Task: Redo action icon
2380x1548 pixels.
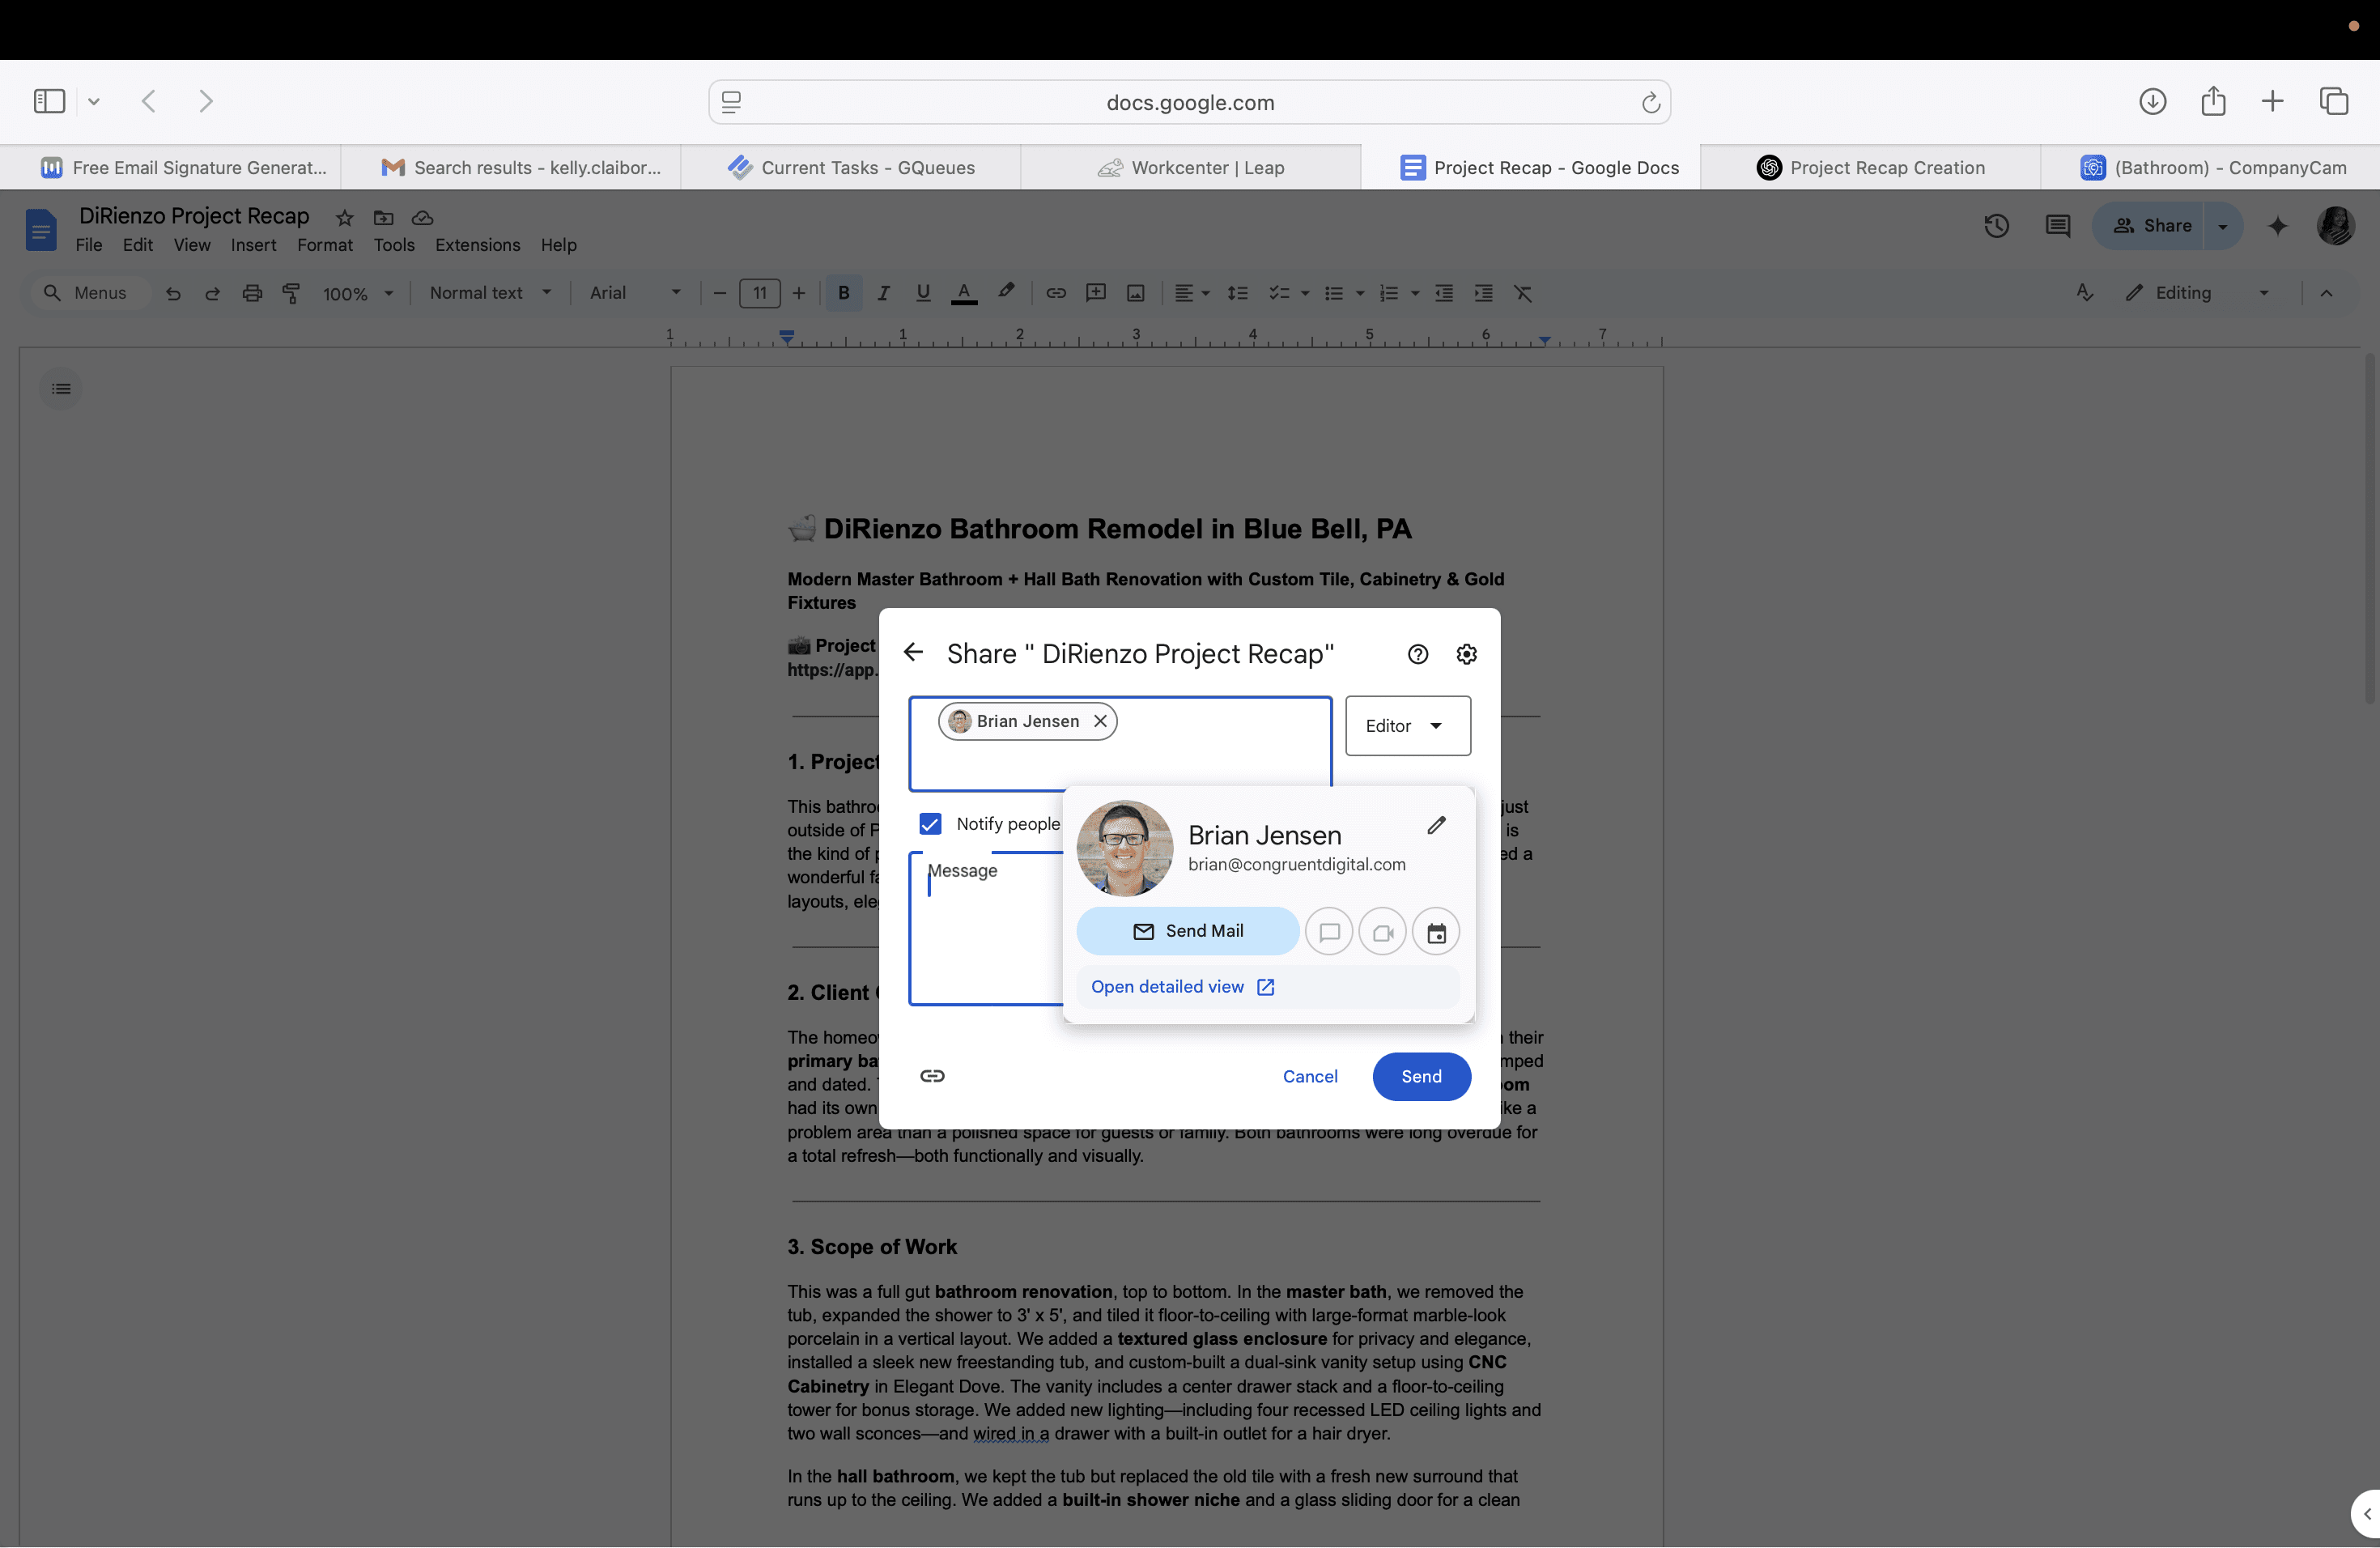Action: point(212,293)
